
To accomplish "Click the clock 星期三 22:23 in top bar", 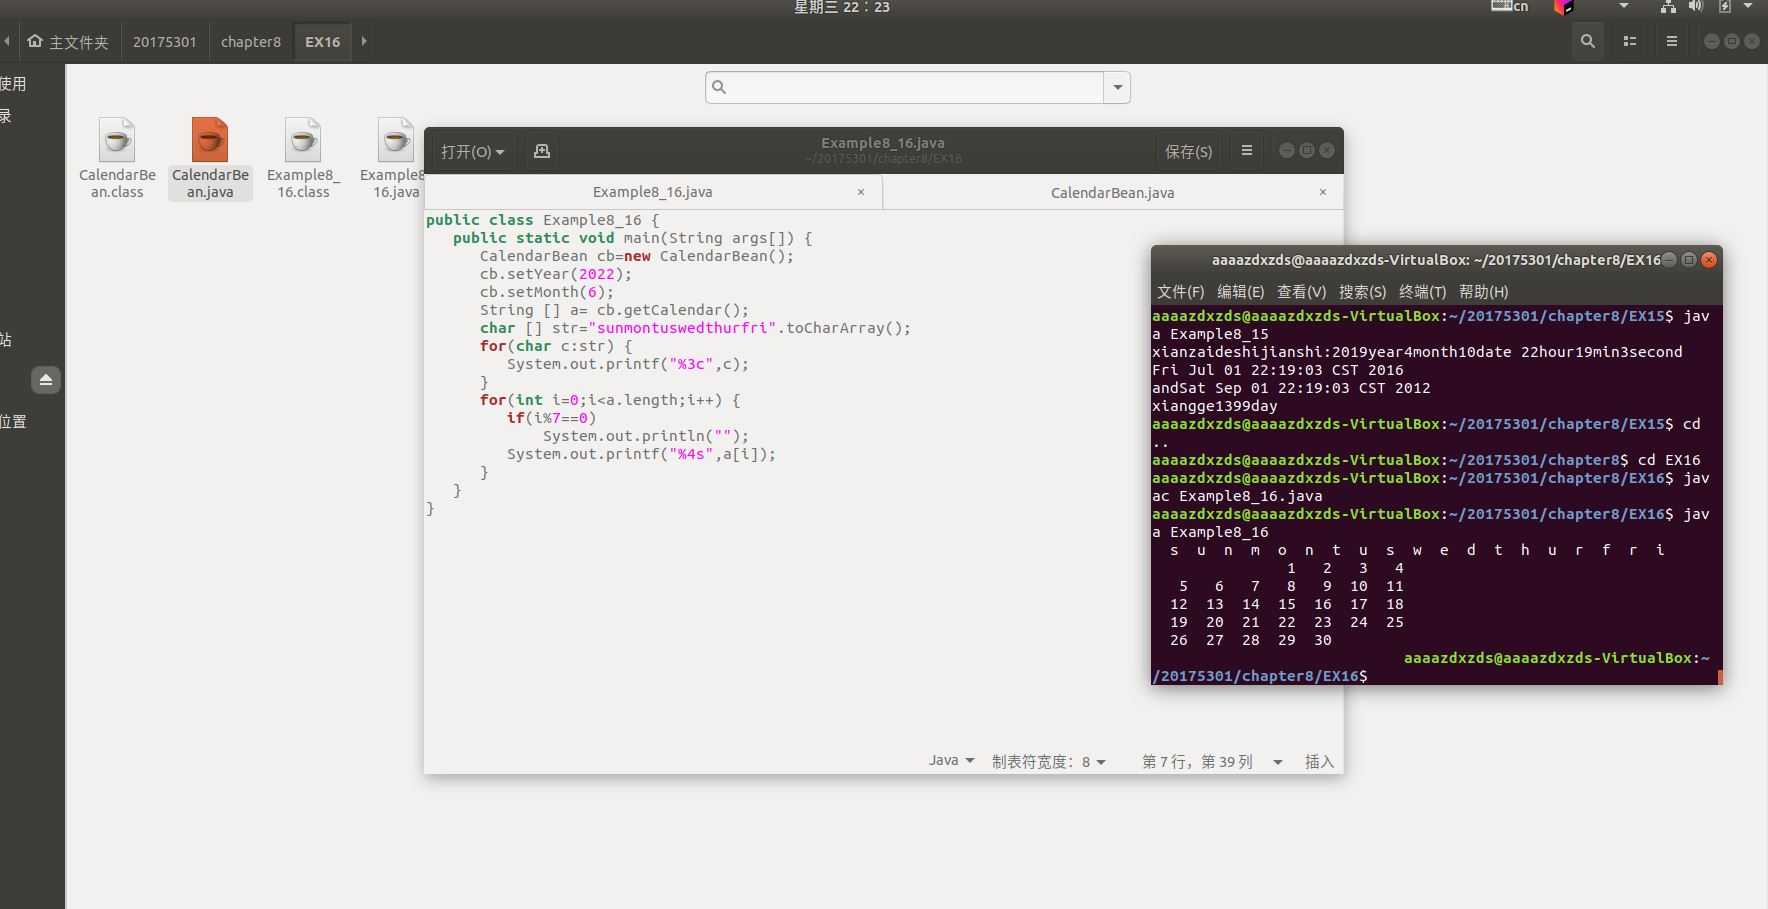I will pyautogui.click(x=842, y=7).
